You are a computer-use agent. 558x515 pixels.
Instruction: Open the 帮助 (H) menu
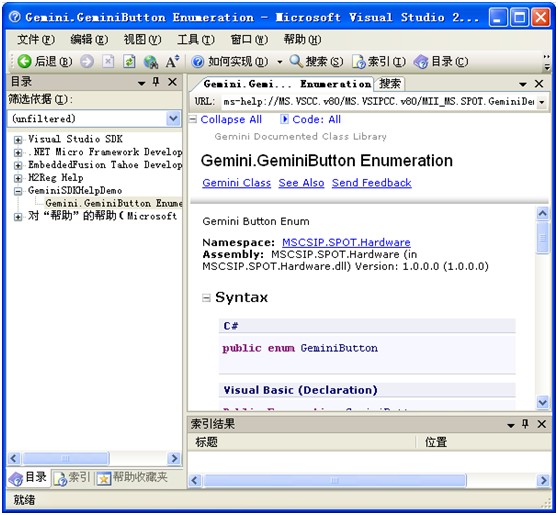302,39
